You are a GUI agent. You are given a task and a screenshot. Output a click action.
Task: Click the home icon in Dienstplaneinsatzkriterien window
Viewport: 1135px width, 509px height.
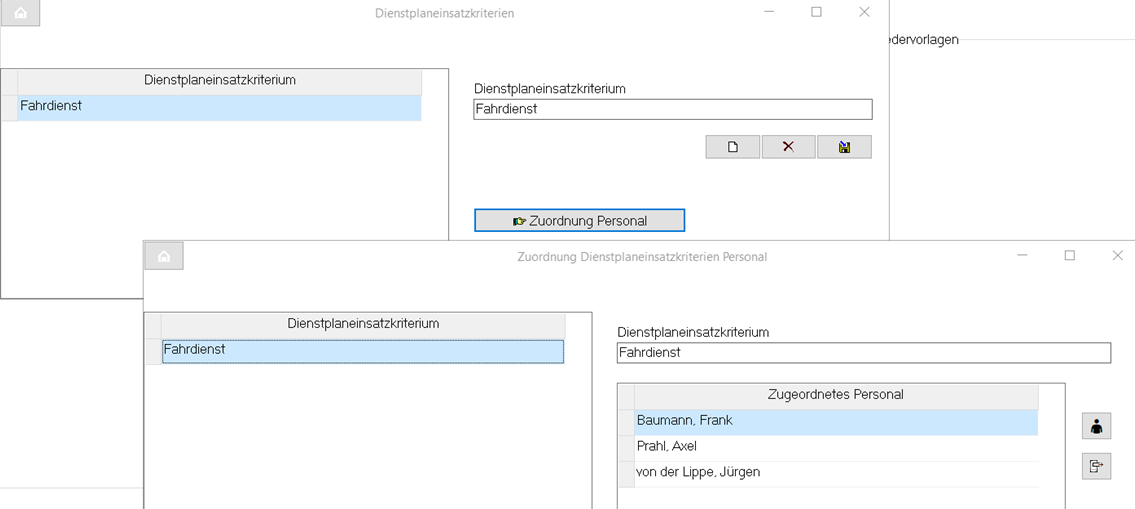pos(20,13)
